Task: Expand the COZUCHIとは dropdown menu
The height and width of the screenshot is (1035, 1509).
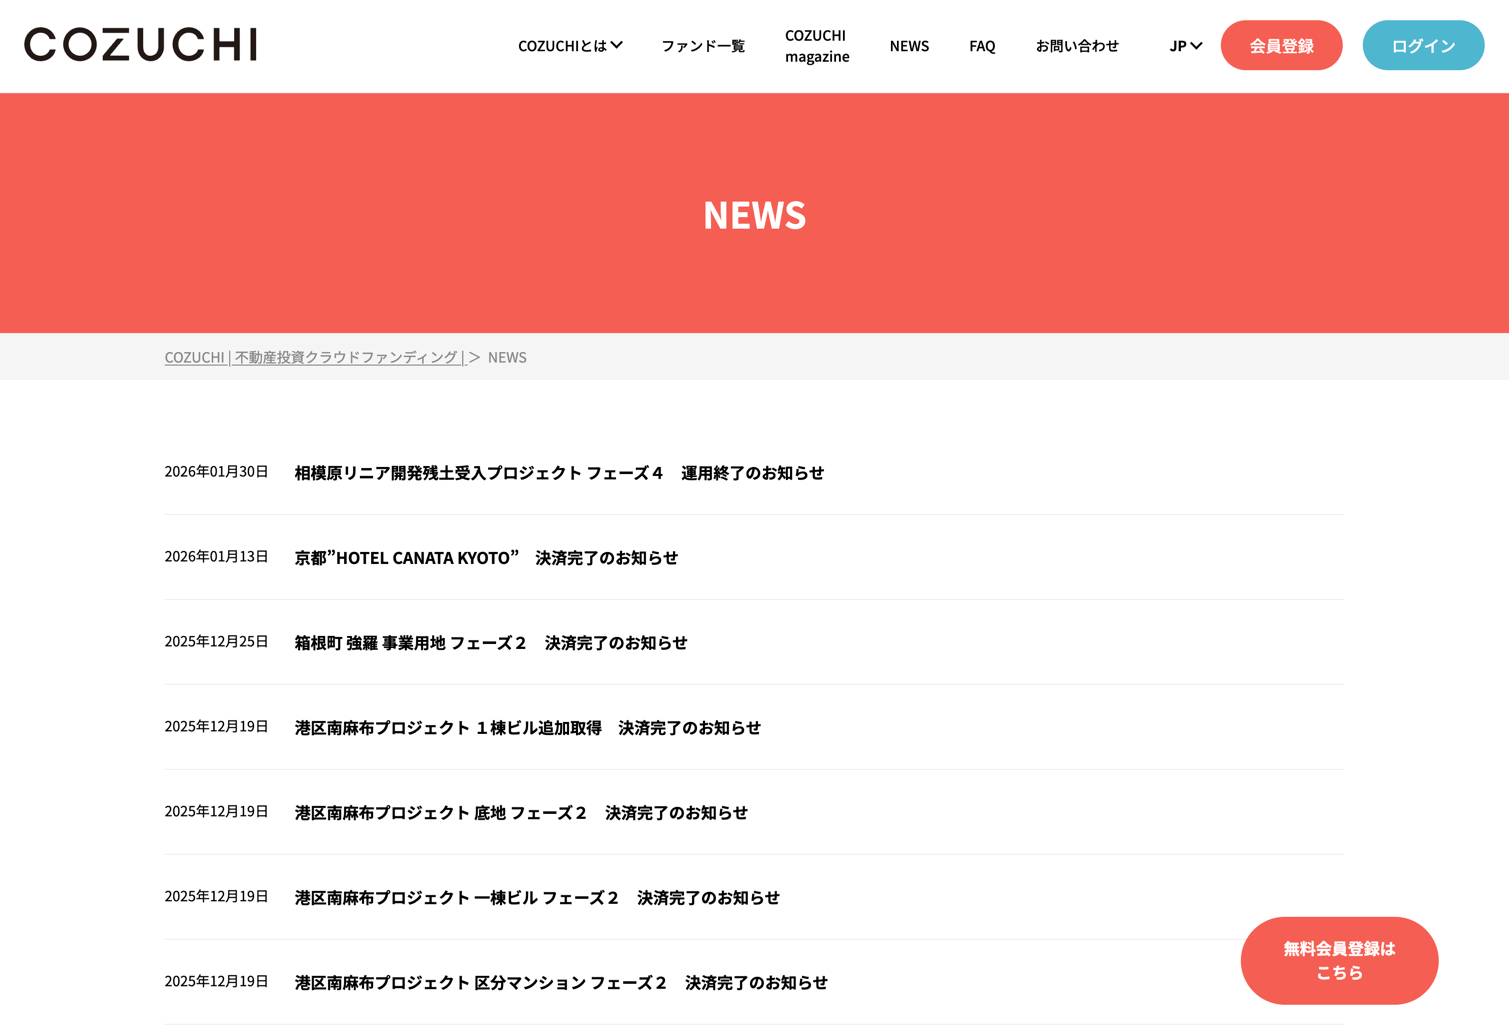Action: coord(570,46)
